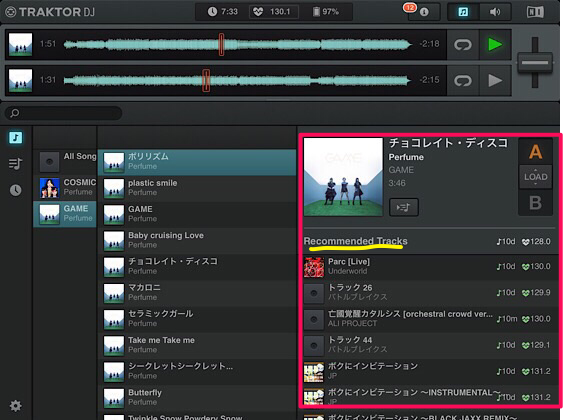The width and height of the screenshot is (563, 420).
Task: Select the GAME track in song list
Action: [197, 214]
